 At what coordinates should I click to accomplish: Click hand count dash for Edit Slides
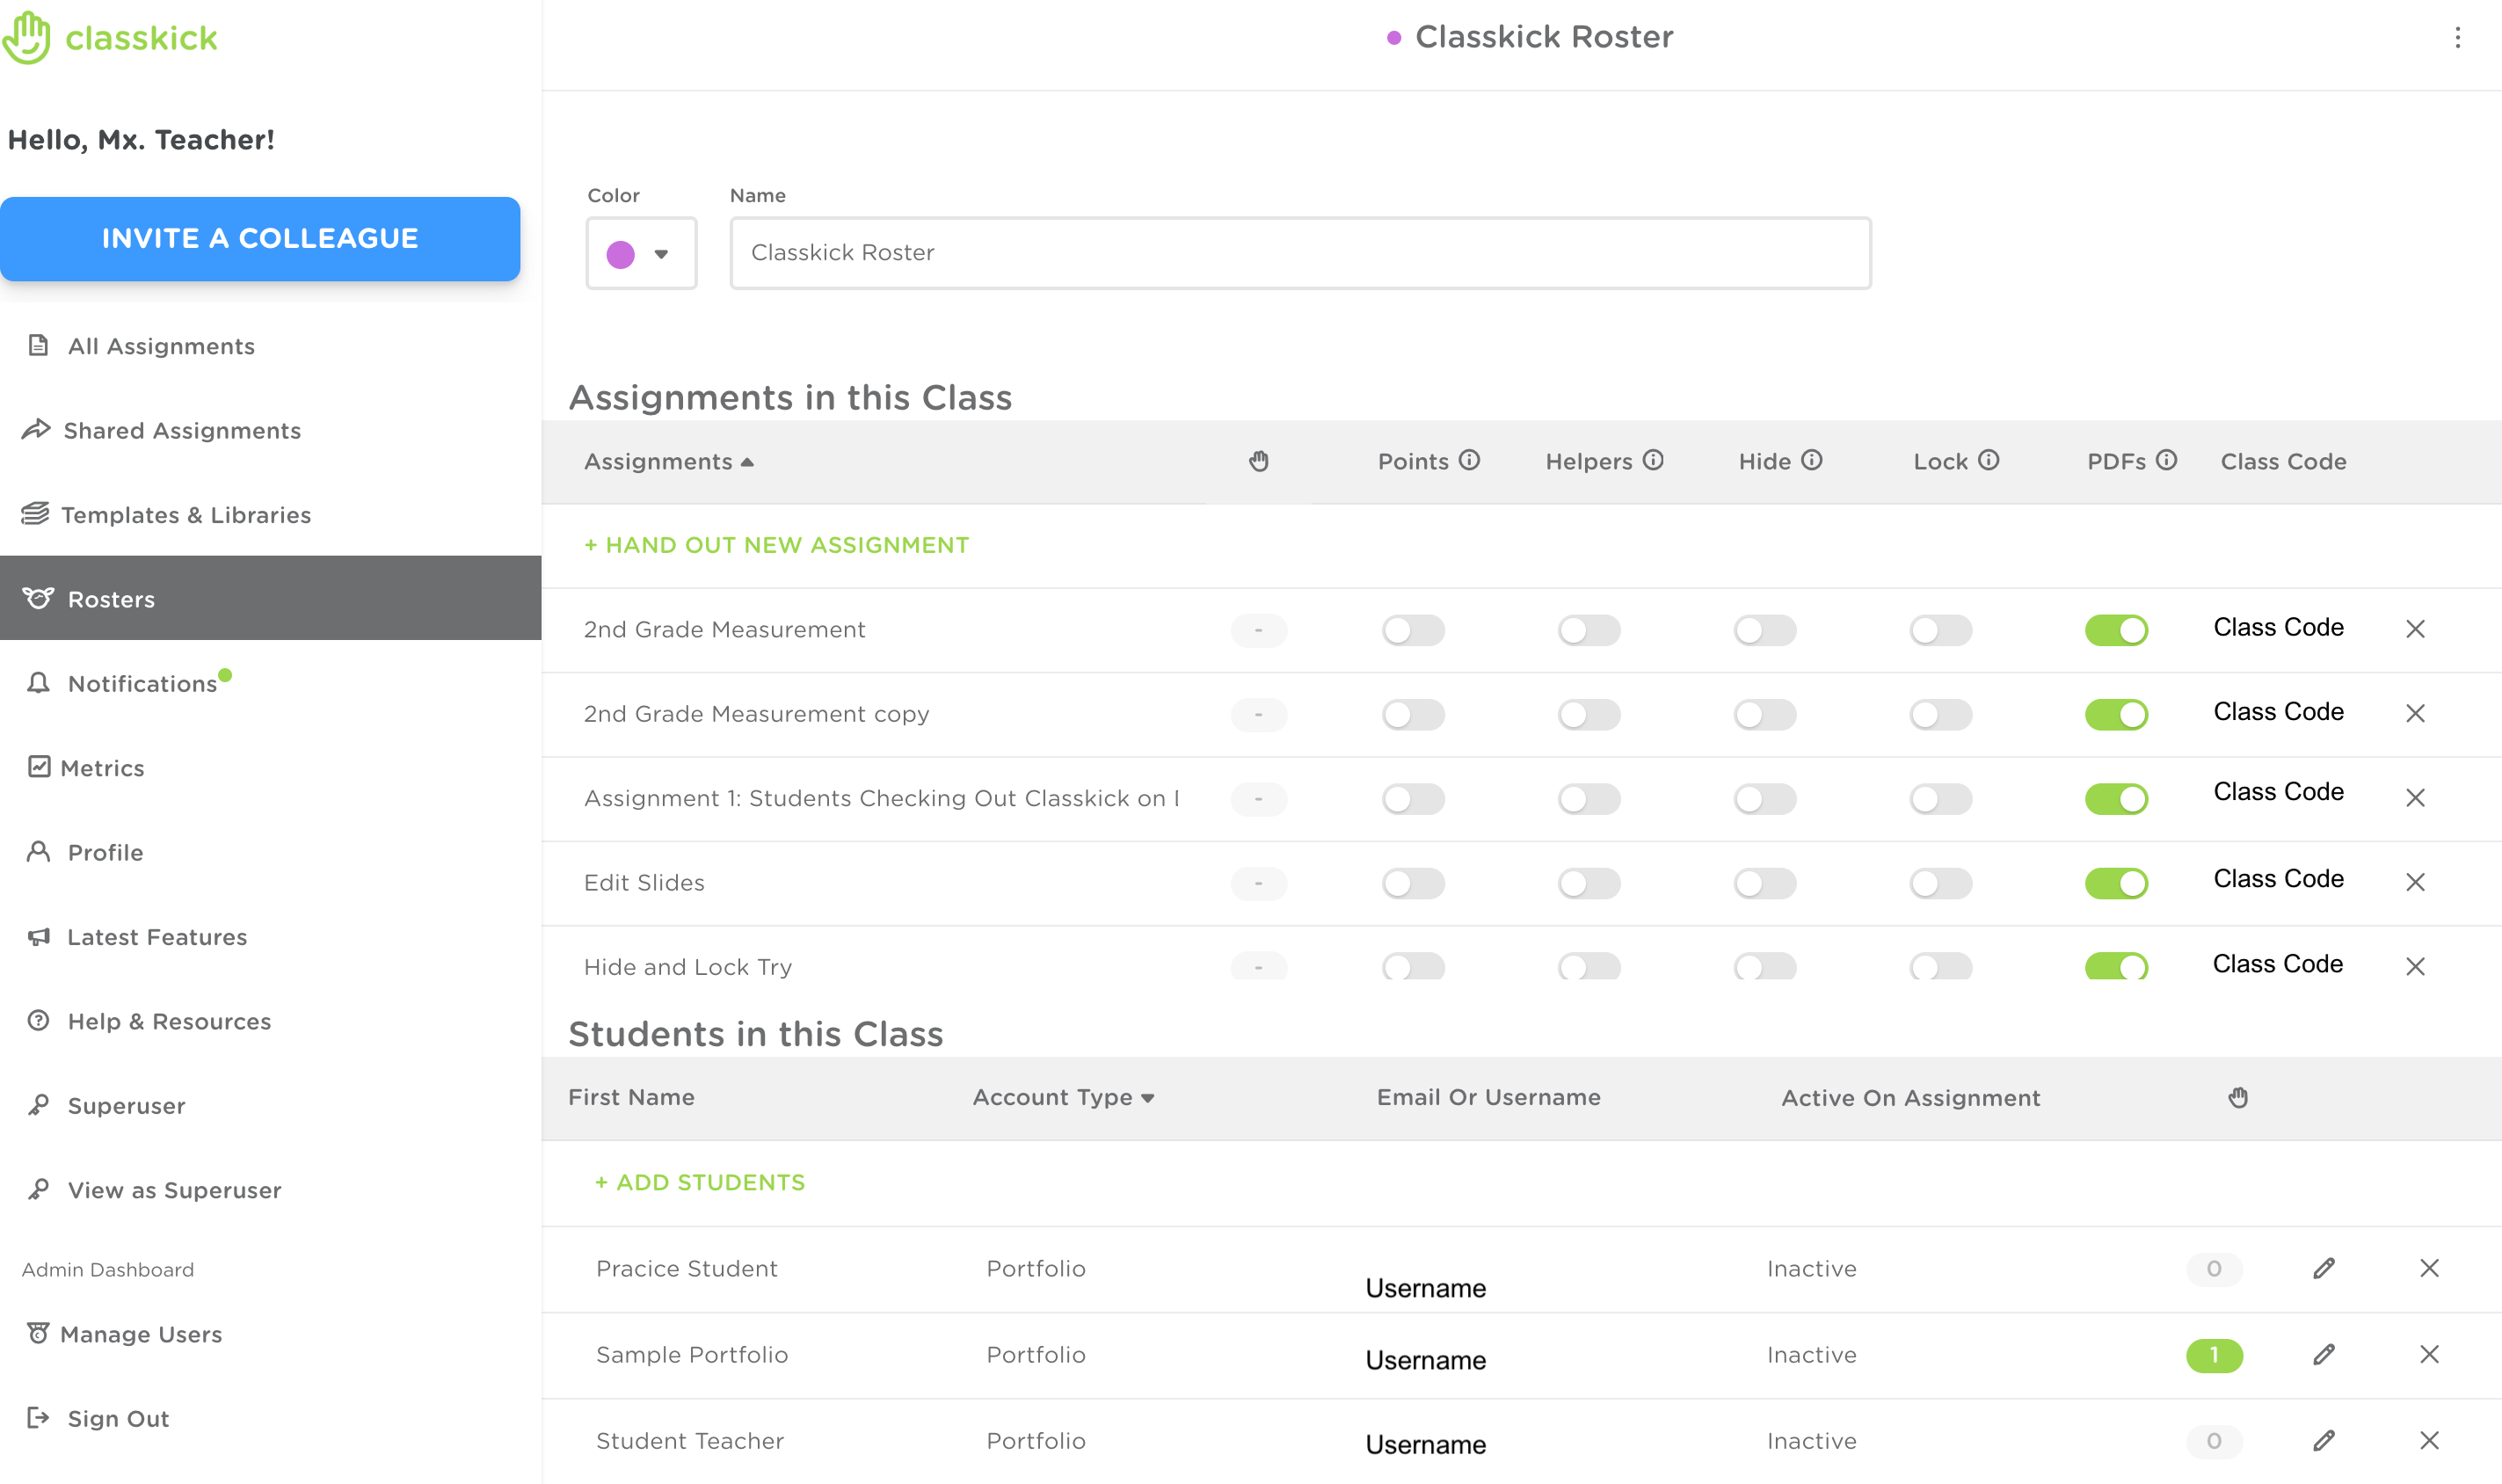[x=1258, y=883]
